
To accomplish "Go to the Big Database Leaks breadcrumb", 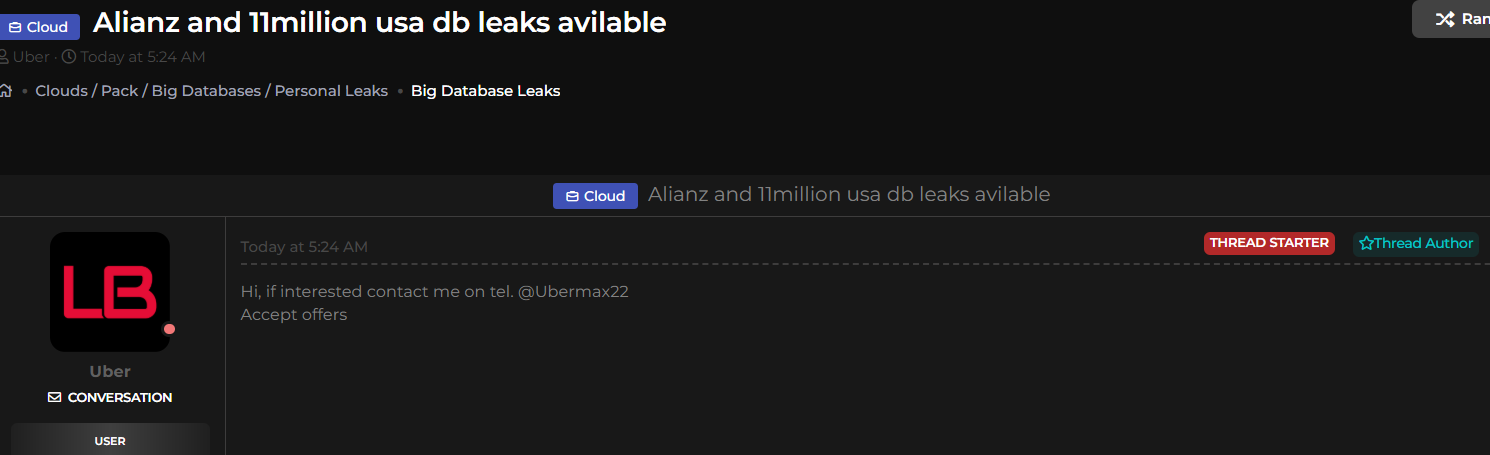I will (485, 91).
